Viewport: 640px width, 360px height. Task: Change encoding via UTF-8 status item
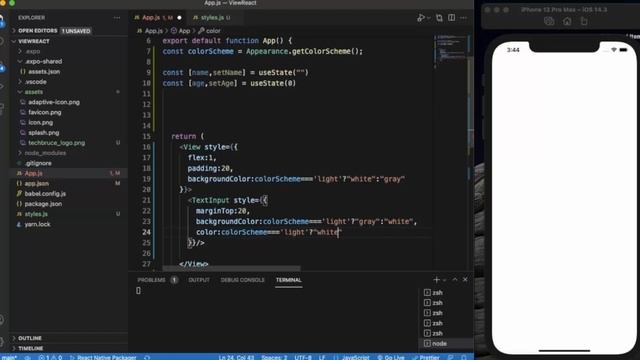click(x=303, y=357)
